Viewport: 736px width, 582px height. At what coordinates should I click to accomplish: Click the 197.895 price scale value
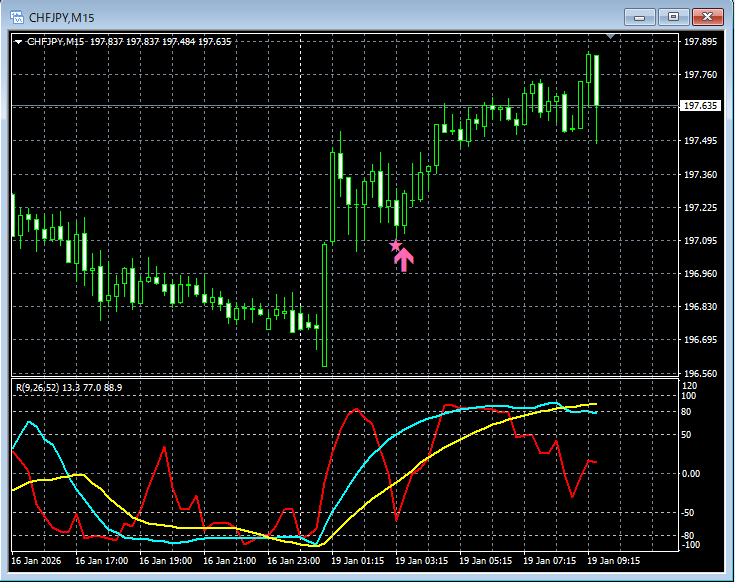point(700,42)
